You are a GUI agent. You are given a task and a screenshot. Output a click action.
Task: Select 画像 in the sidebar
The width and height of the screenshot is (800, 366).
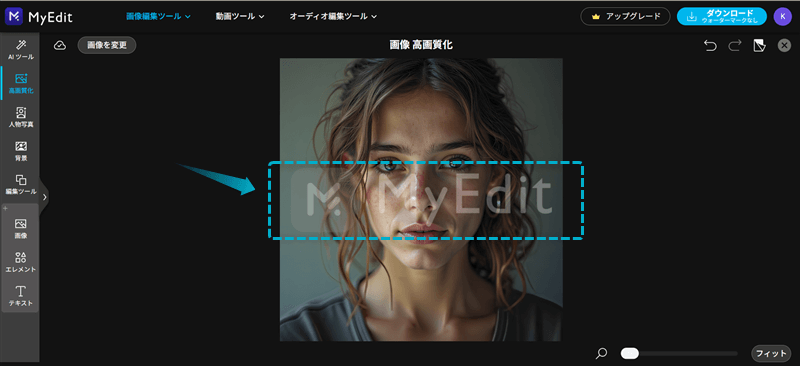pos(21,228)
